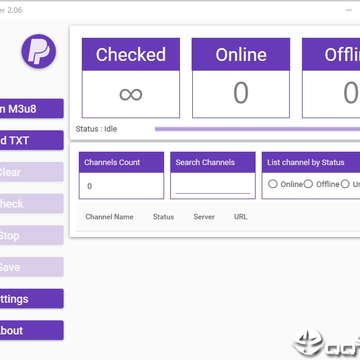Select the Online status radio button

273,184
